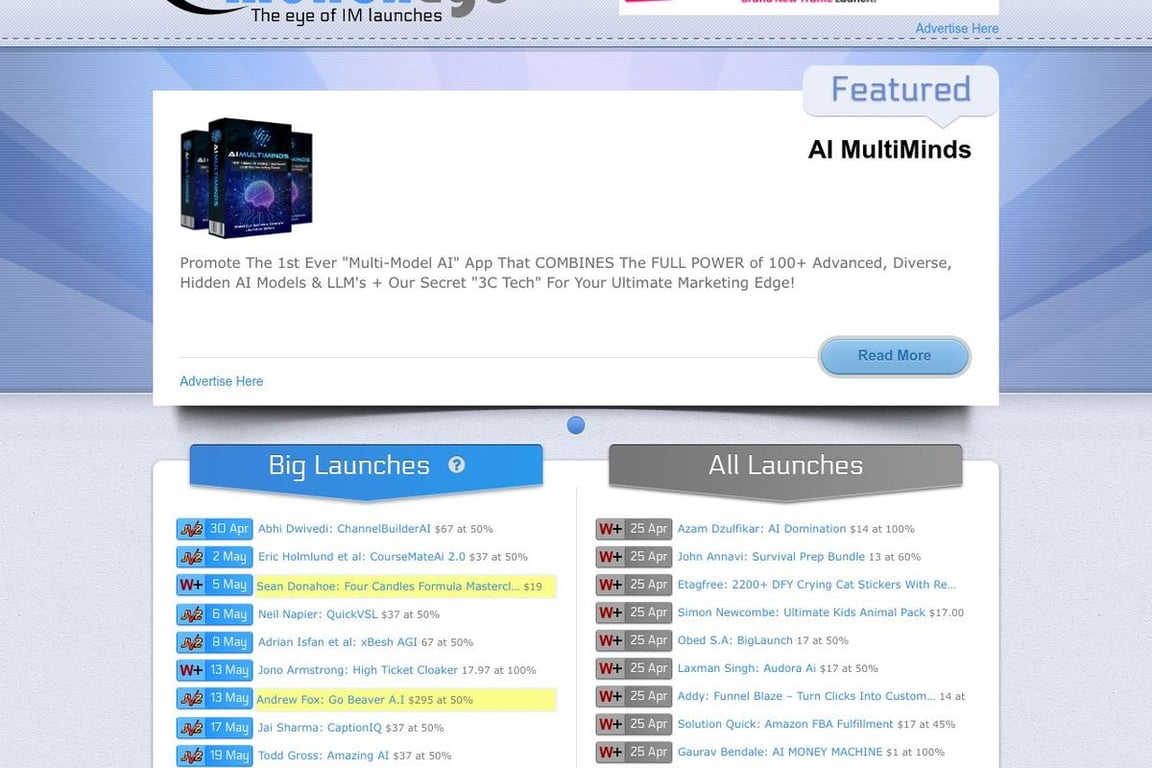Click the blue featured slider dot
1152x768 pixels.
tap(576, 426)
